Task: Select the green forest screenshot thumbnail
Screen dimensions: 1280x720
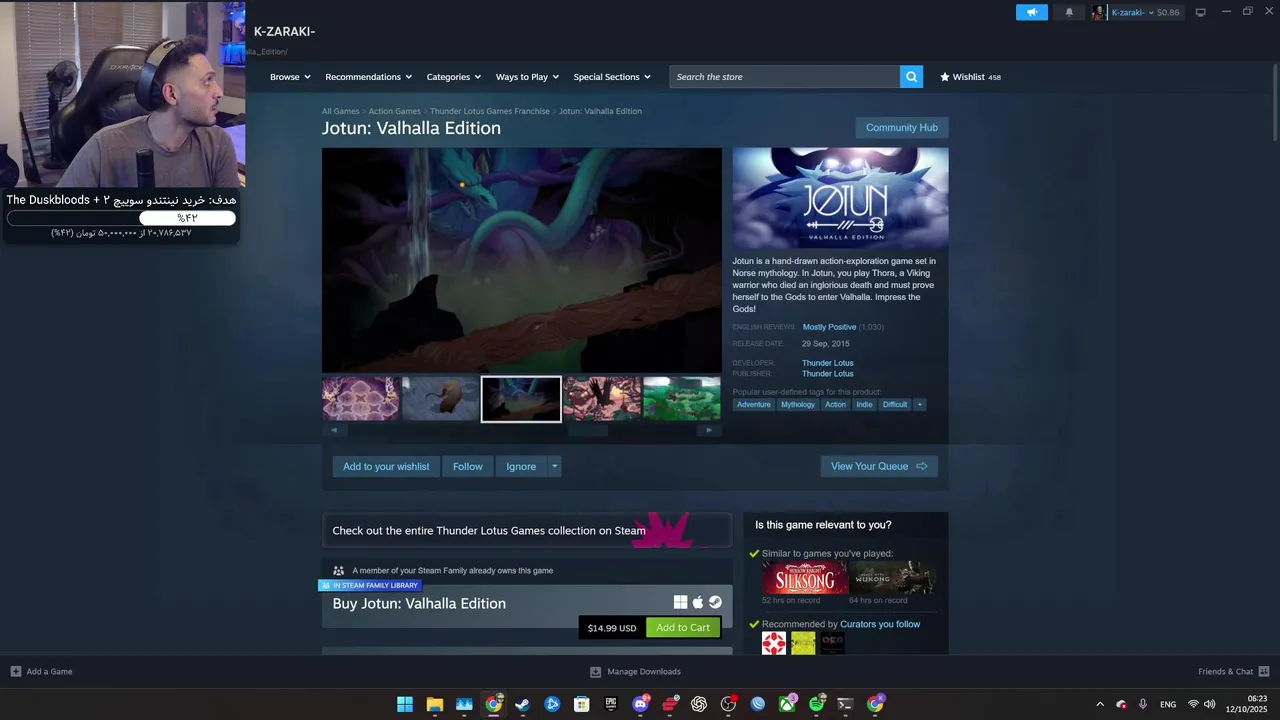Action: tap(681, 399)
